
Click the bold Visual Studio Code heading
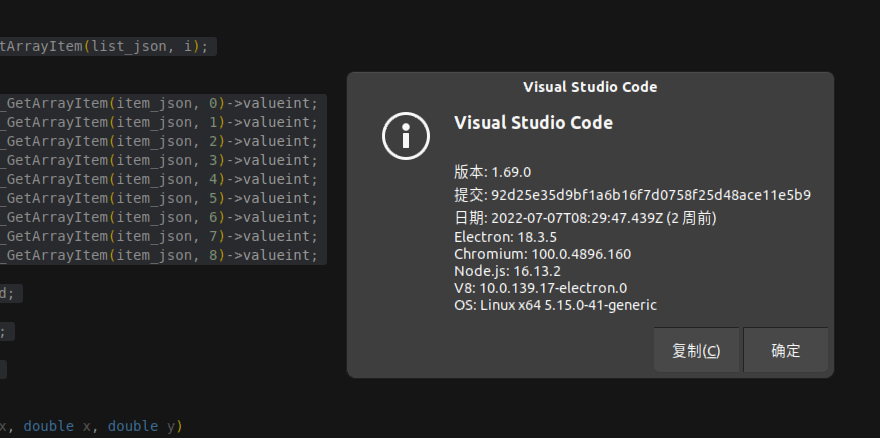point(533,122)
